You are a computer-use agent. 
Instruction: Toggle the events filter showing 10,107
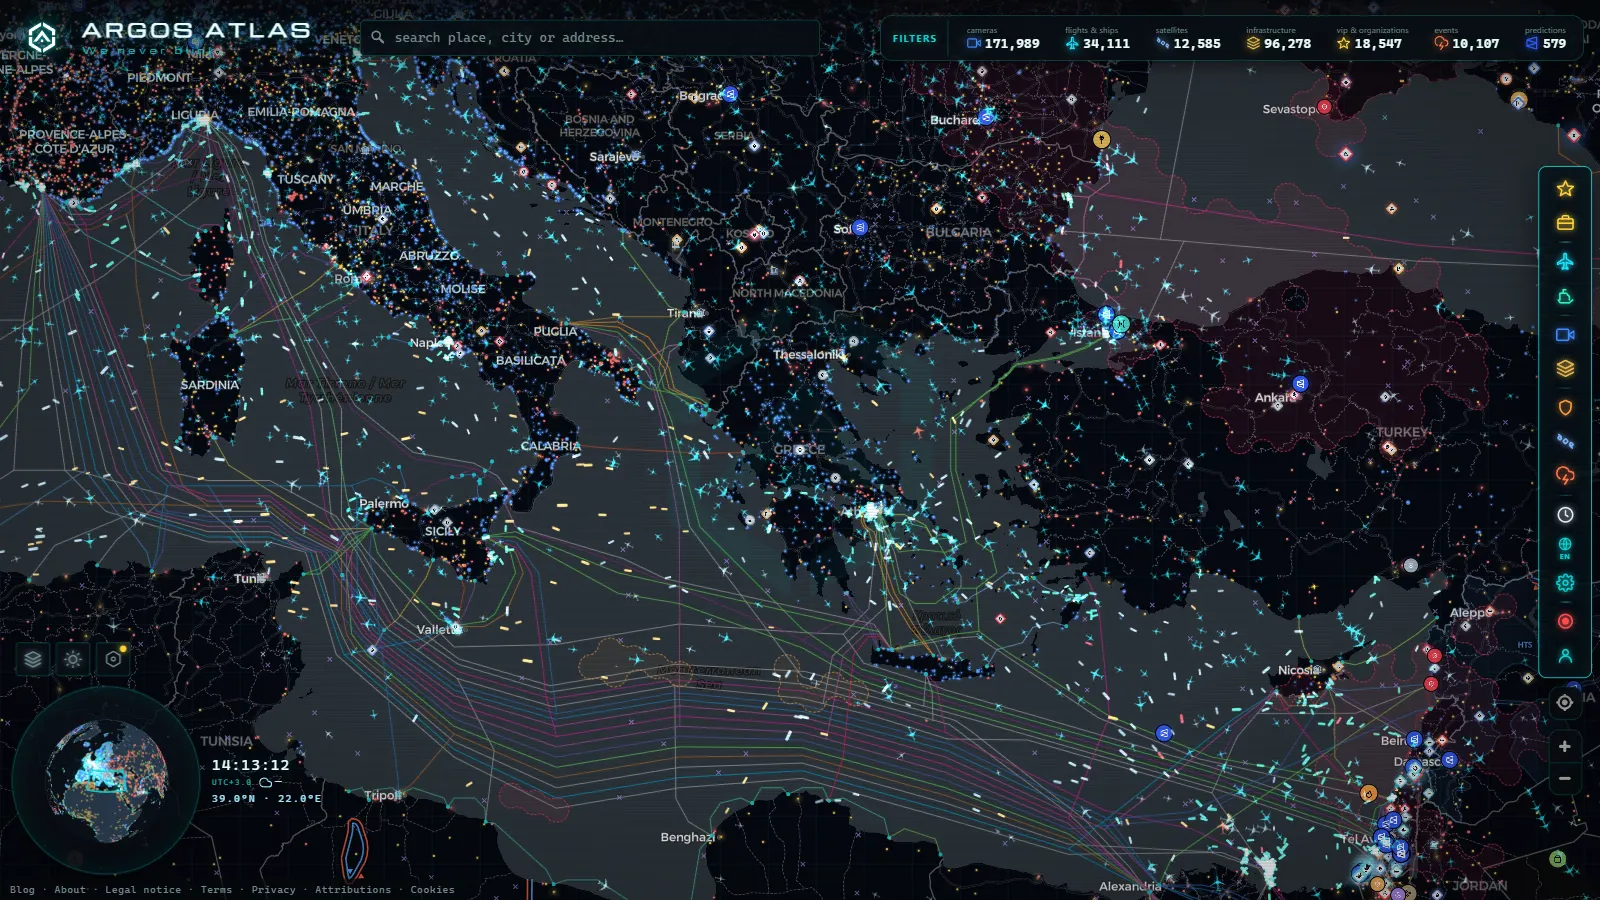1467,39
